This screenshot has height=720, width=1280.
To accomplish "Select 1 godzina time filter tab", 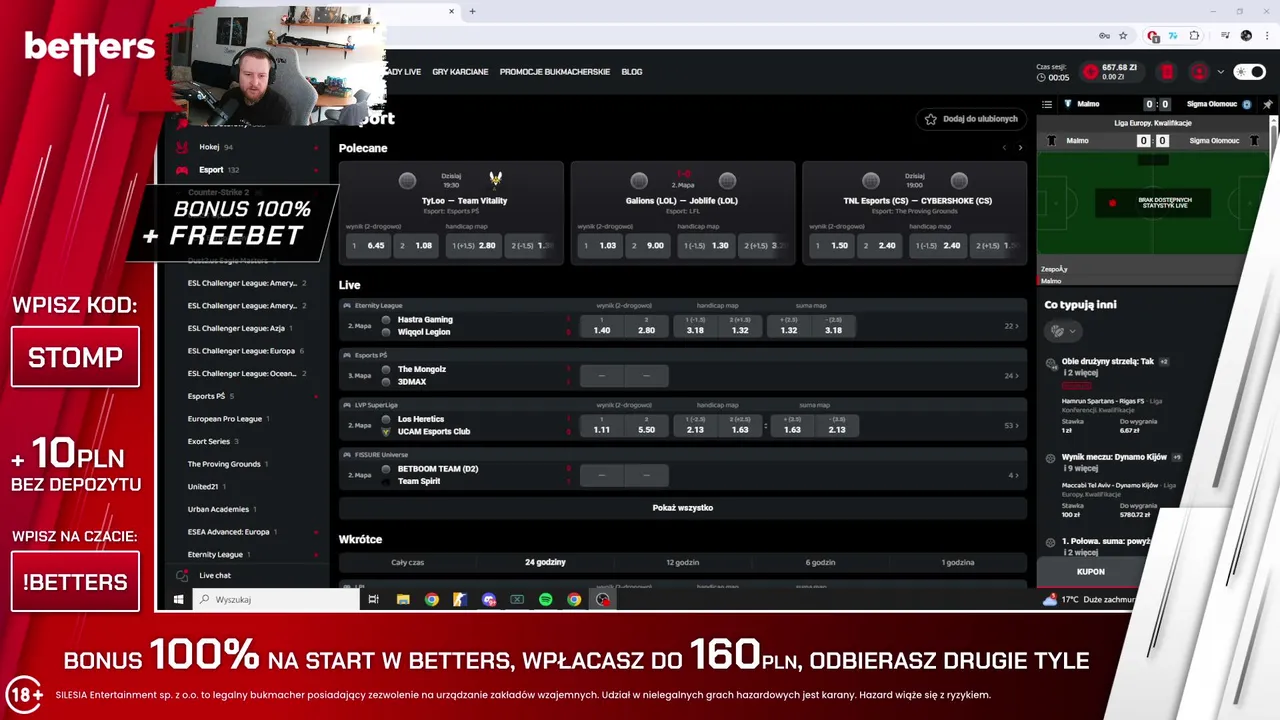I will (958, 562).
